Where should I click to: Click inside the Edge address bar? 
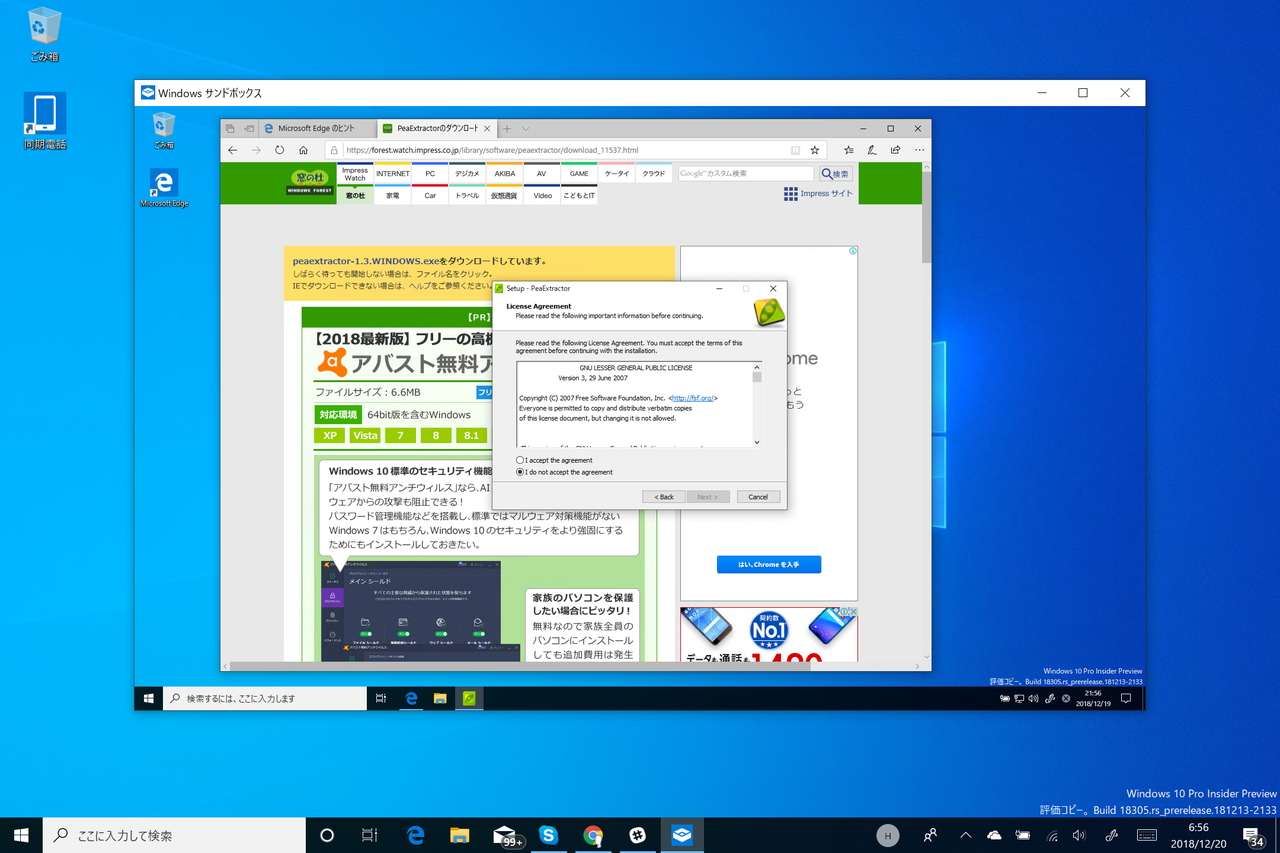(552, 150)
